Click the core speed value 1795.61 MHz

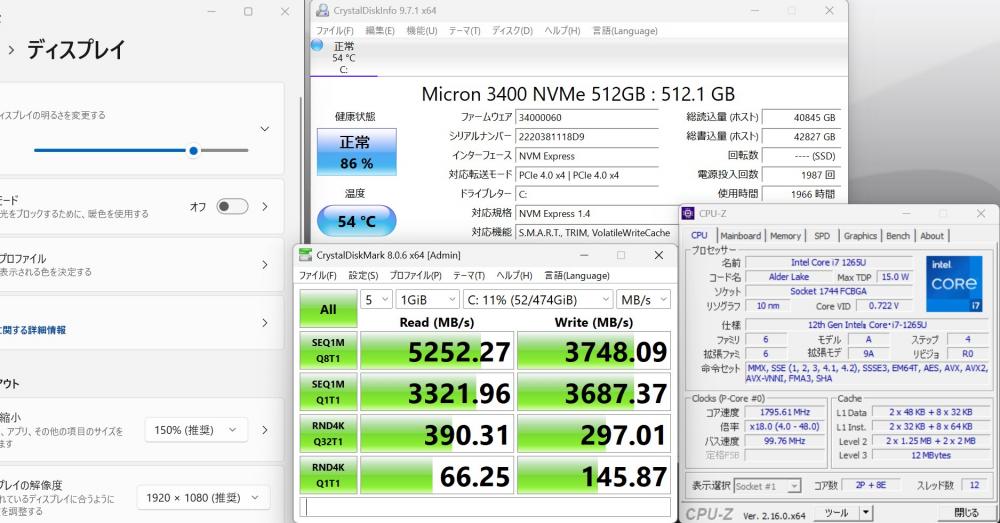click(785, 413)
